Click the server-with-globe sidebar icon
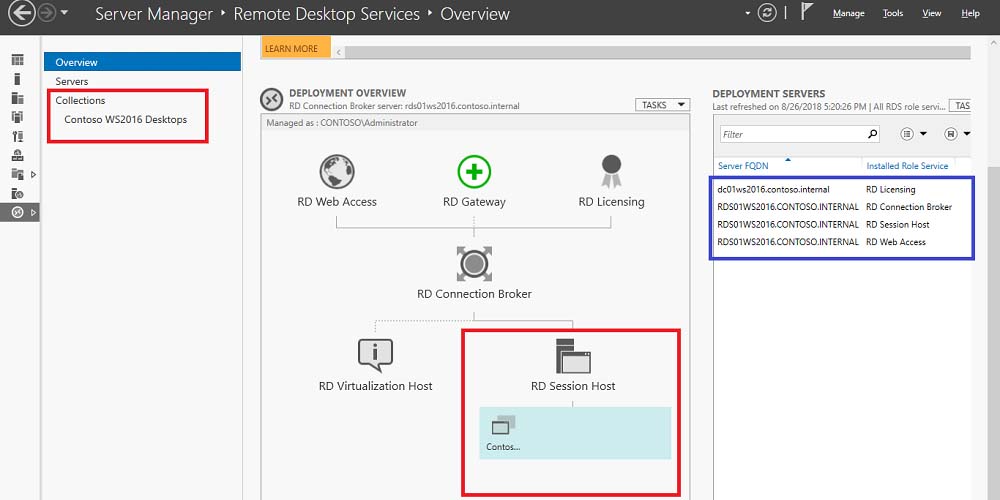Image resolution: width=1000 pixels, height=500 pixels. pos(17,193)
